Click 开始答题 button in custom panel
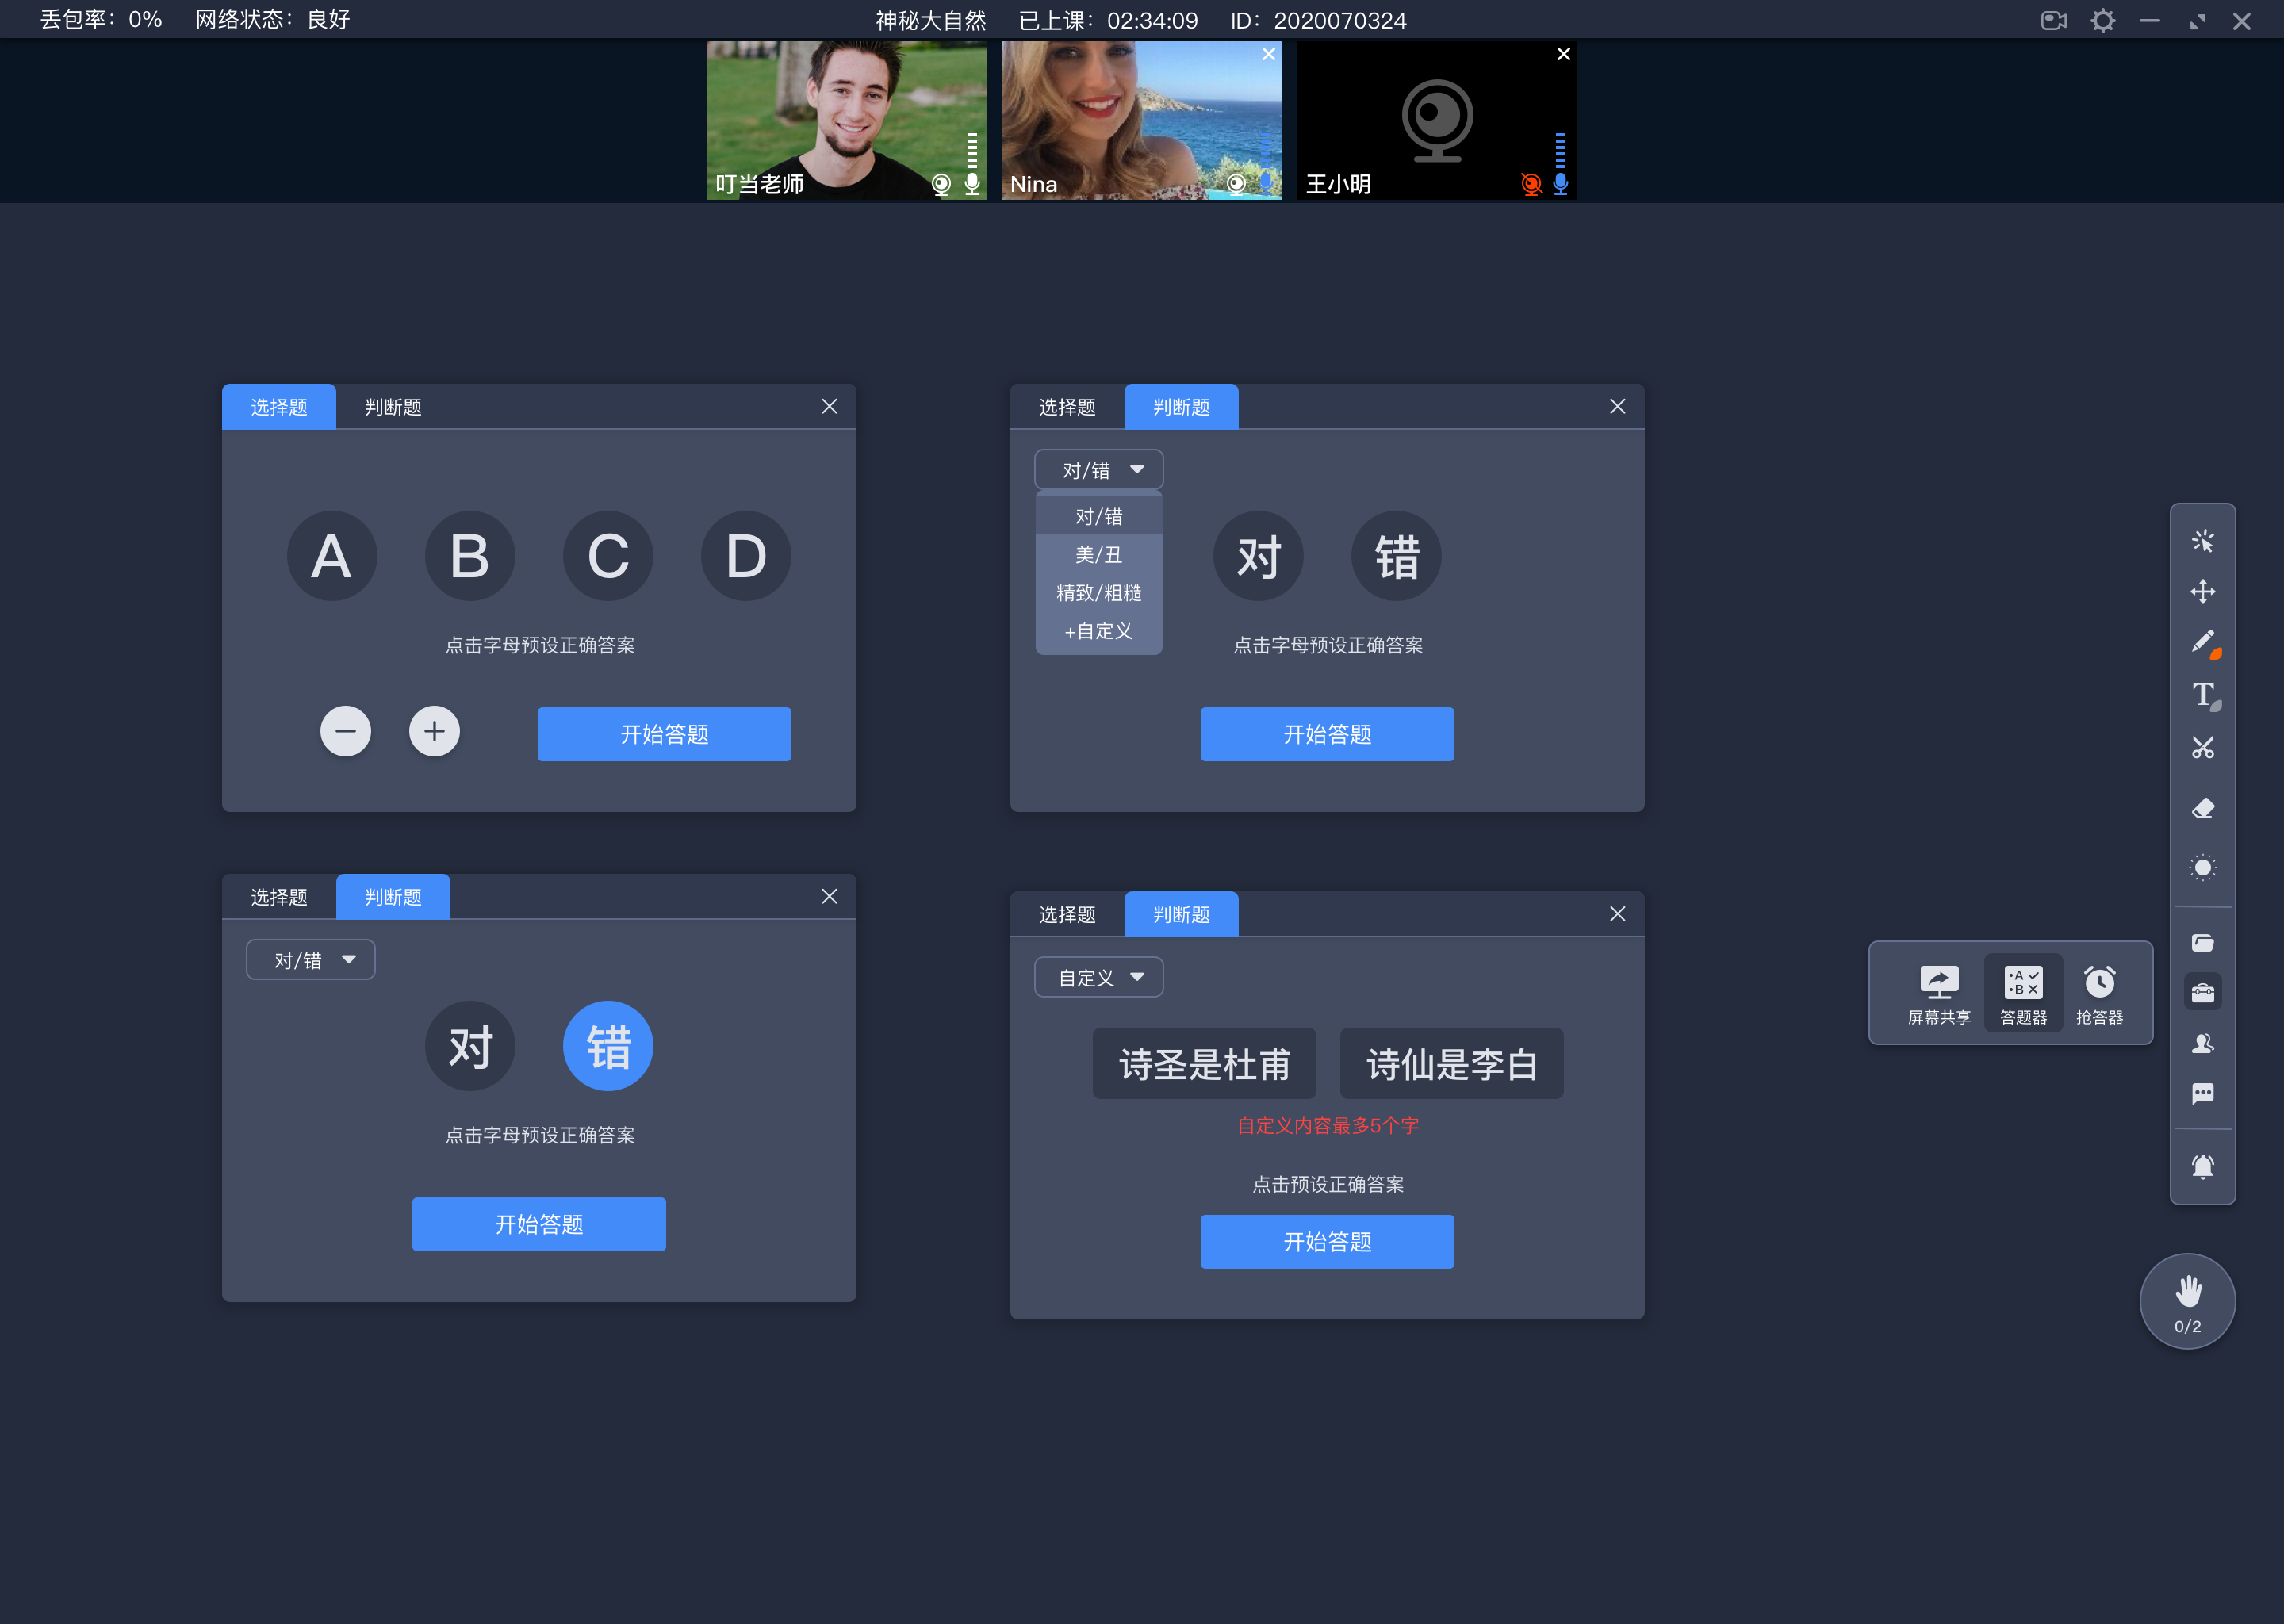 tap(1327, 1241)
